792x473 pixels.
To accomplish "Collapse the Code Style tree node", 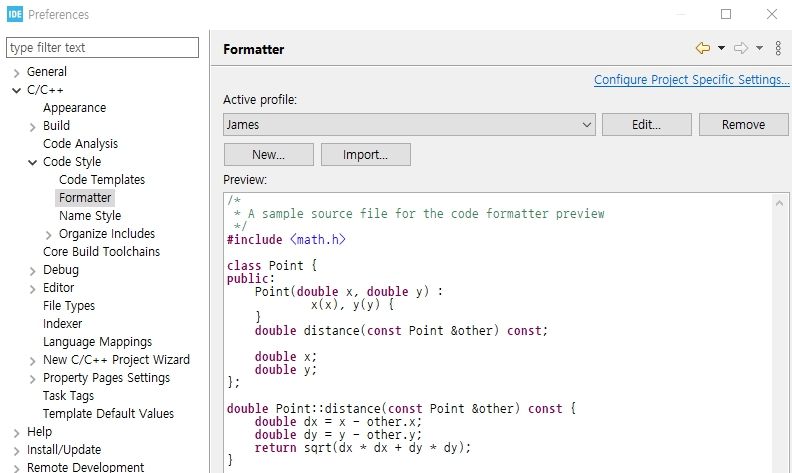I will point(32,162).
